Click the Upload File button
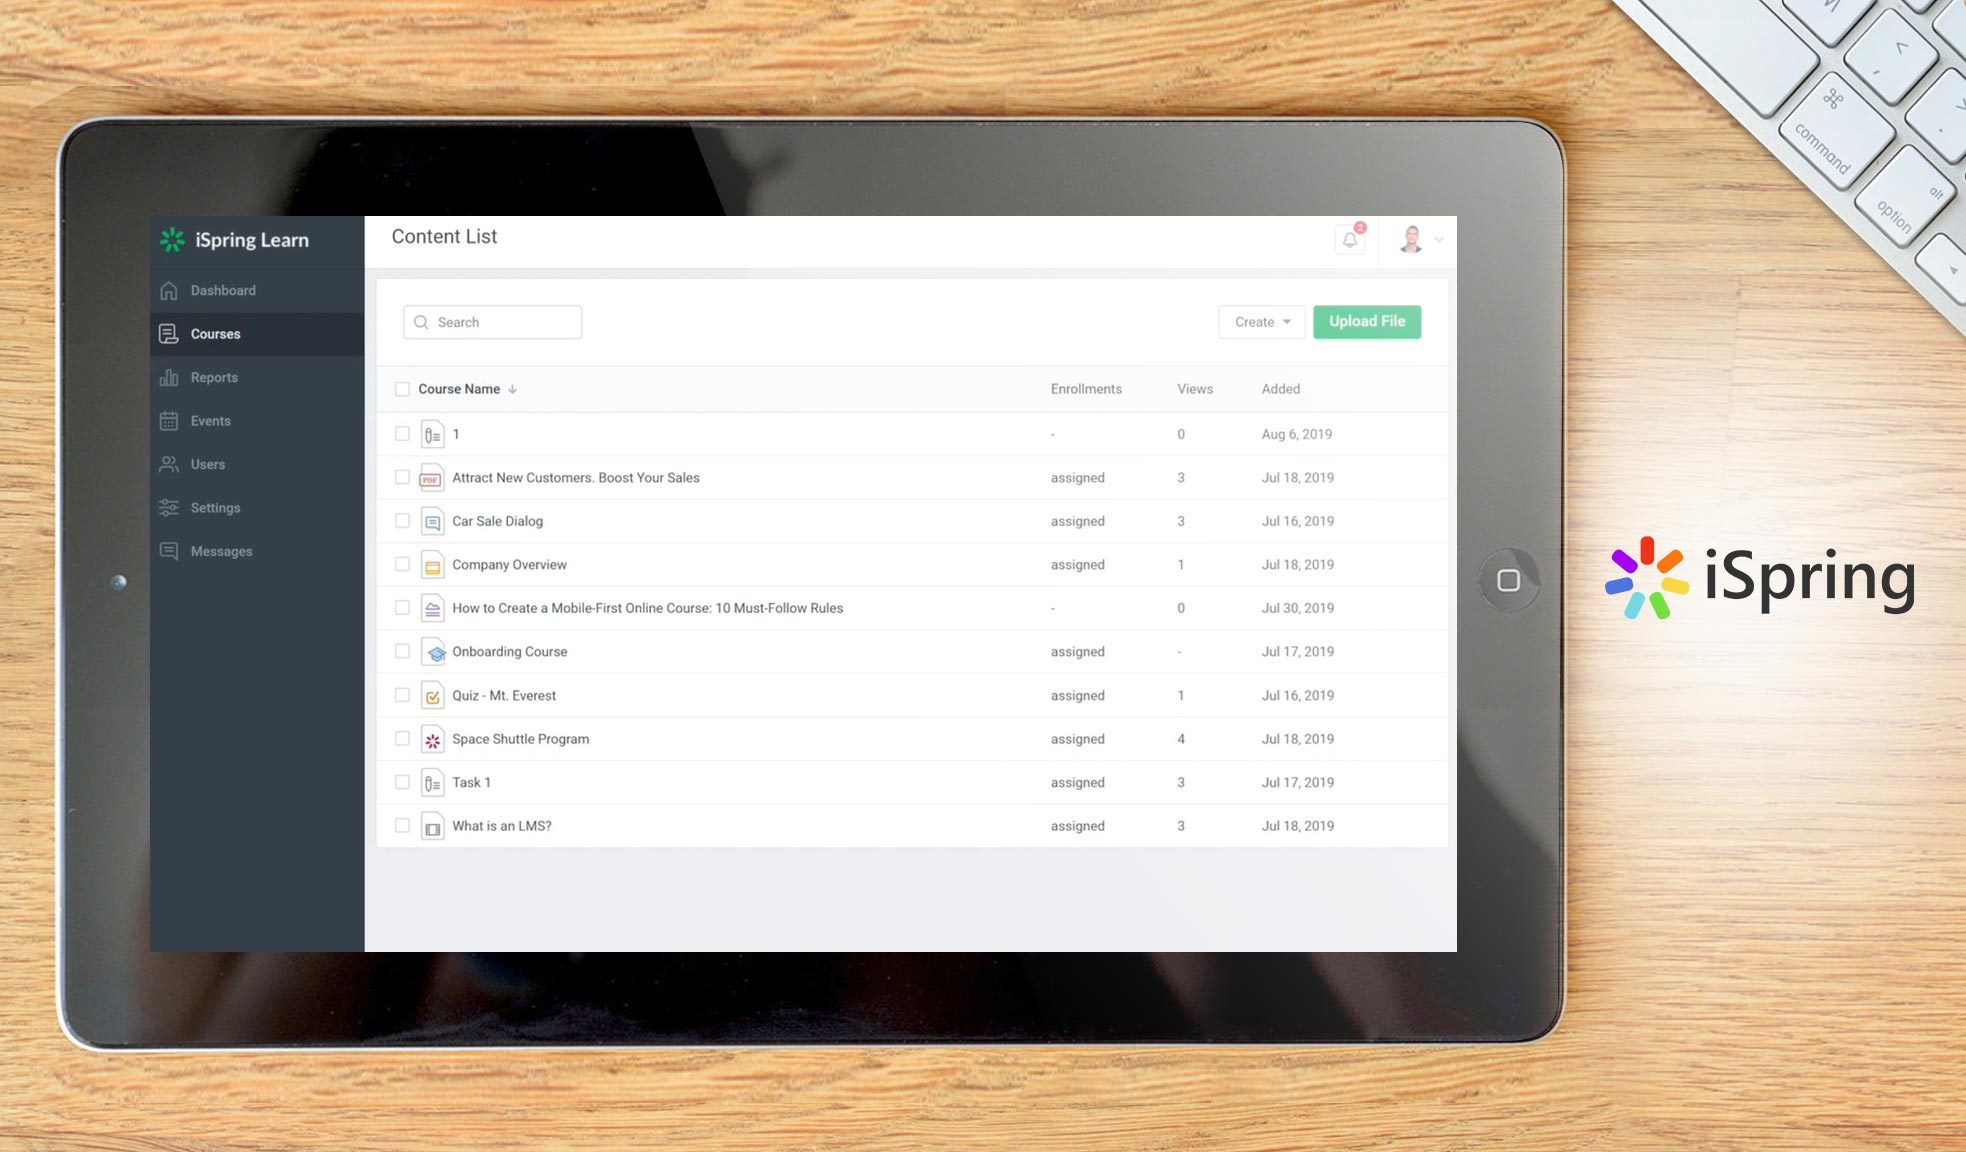1966x1152 pixels. [1366, 322]
